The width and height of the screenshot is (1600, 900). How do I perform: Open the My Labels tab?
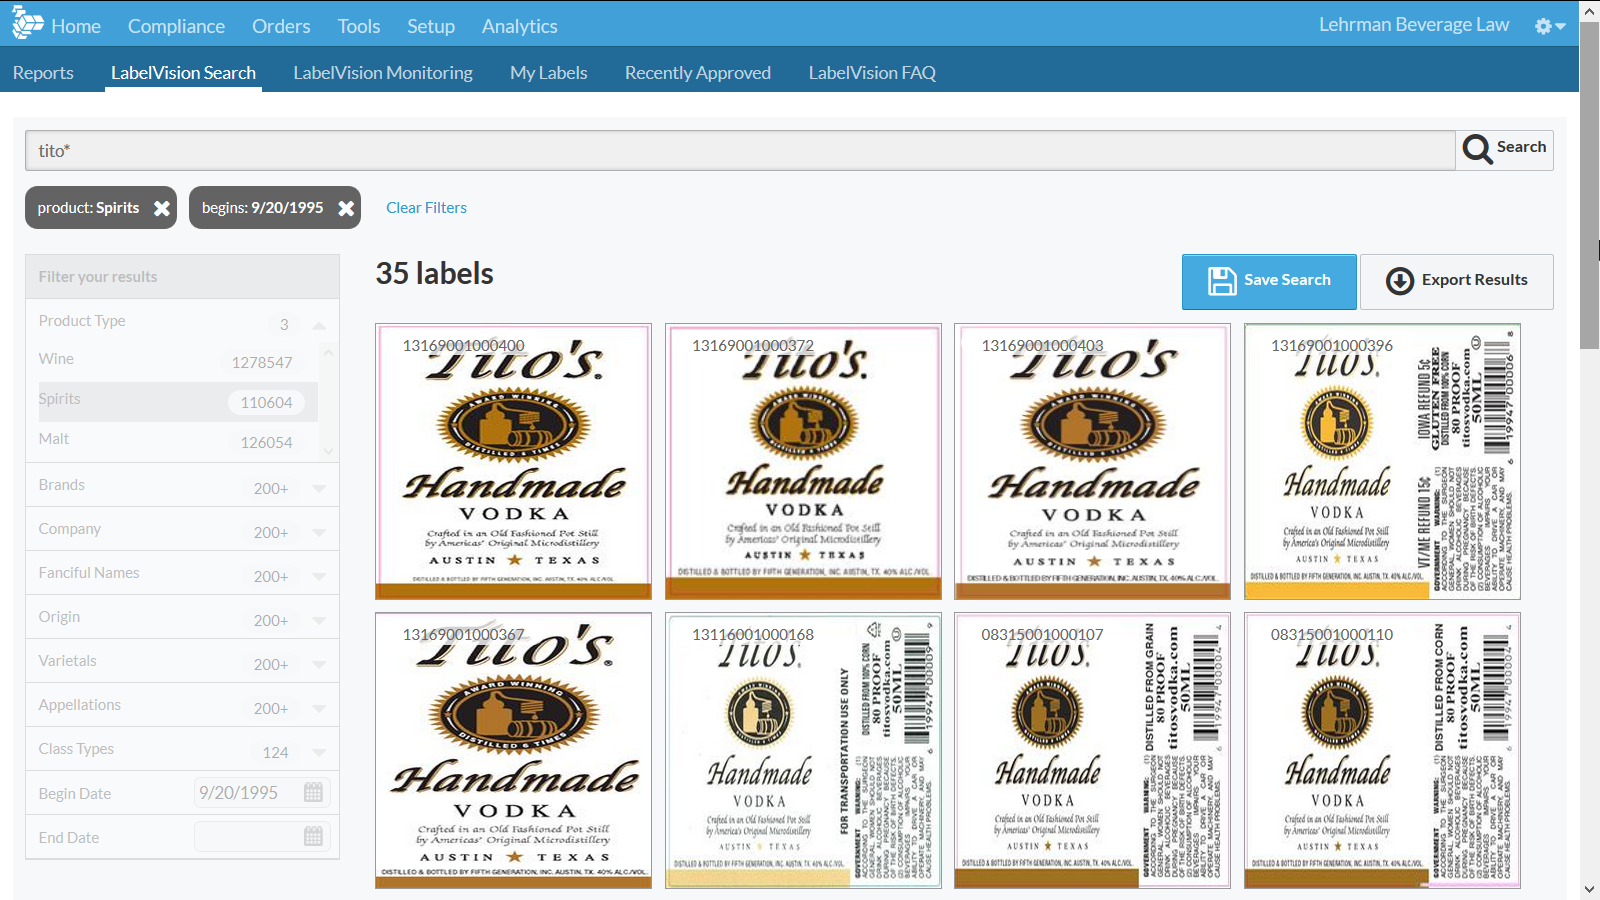[x=549, y=72]
